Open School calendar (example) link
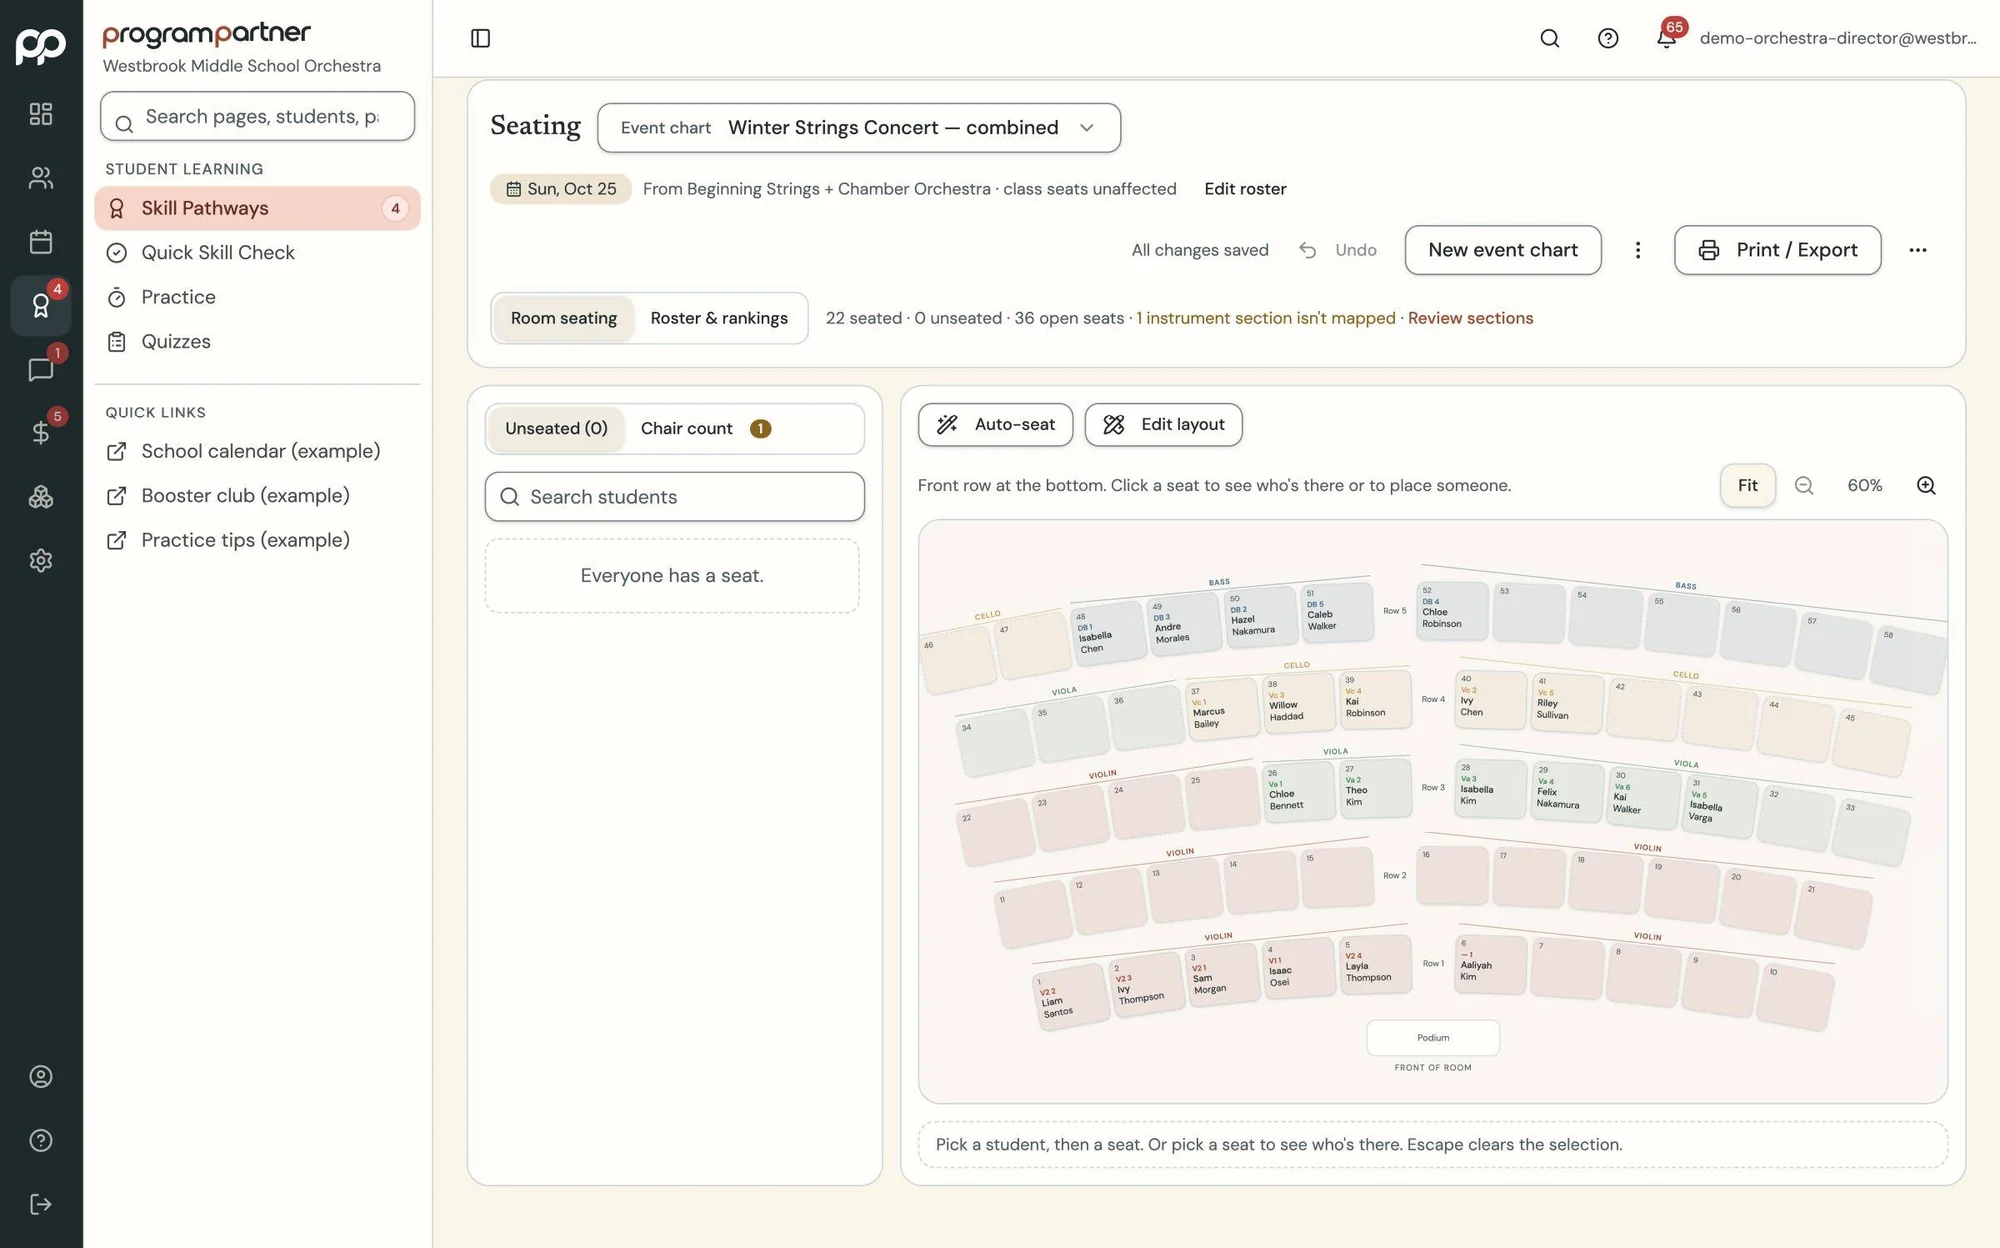 point(258,451)
